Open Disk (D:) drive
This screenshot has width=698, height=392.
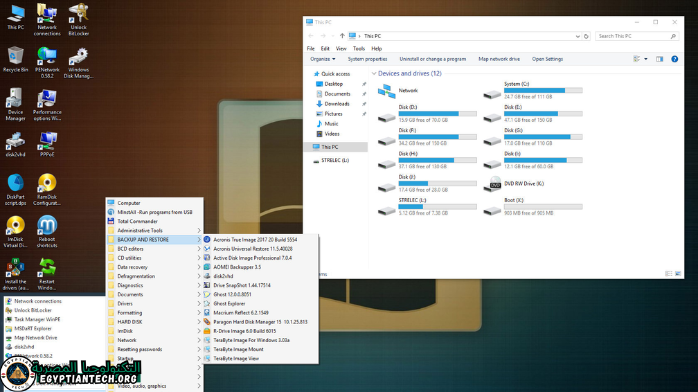point(427,113)
